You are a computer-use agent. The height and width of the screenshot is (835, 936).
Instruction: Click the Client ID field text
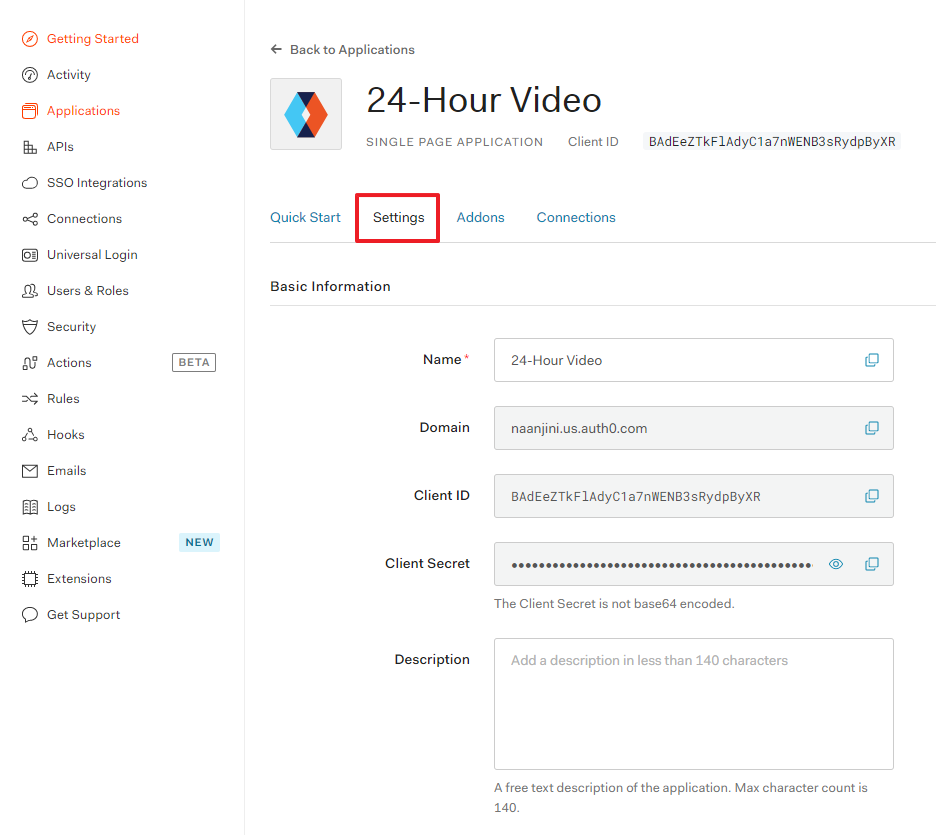pos(636,497)
